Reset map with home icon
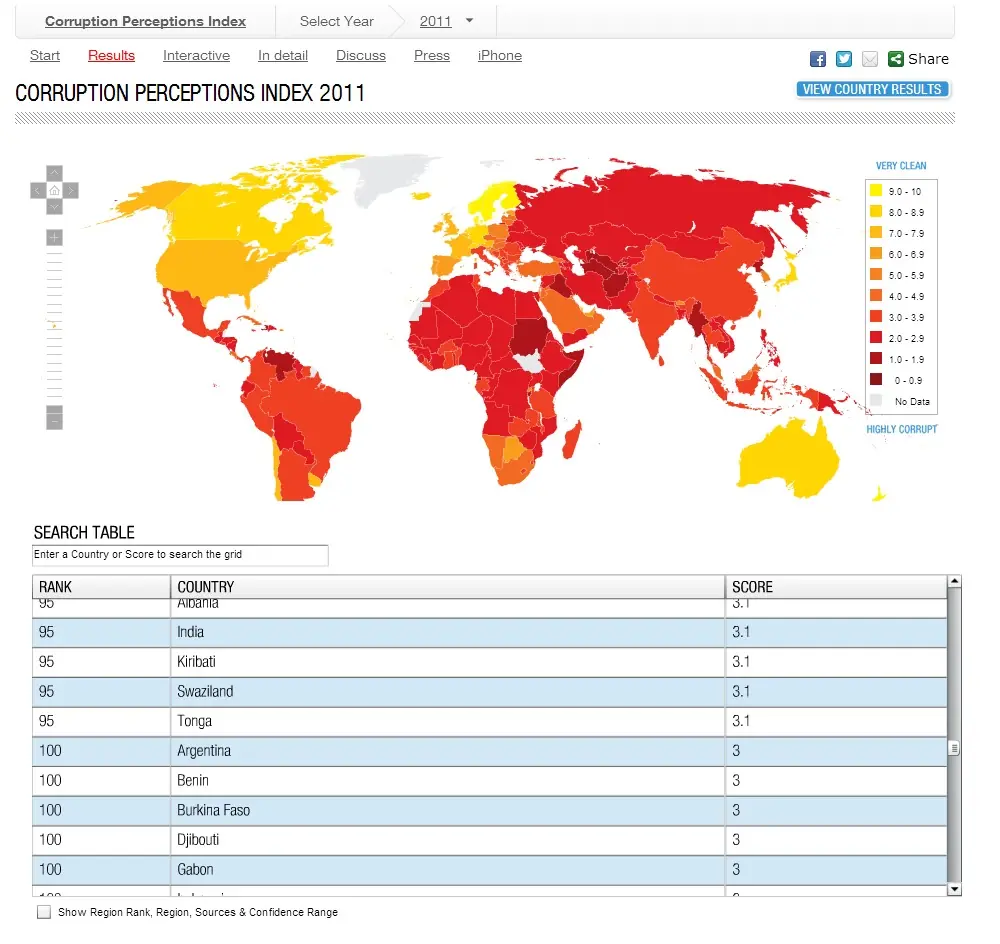1000x944 pixels. tap(55, 190)
